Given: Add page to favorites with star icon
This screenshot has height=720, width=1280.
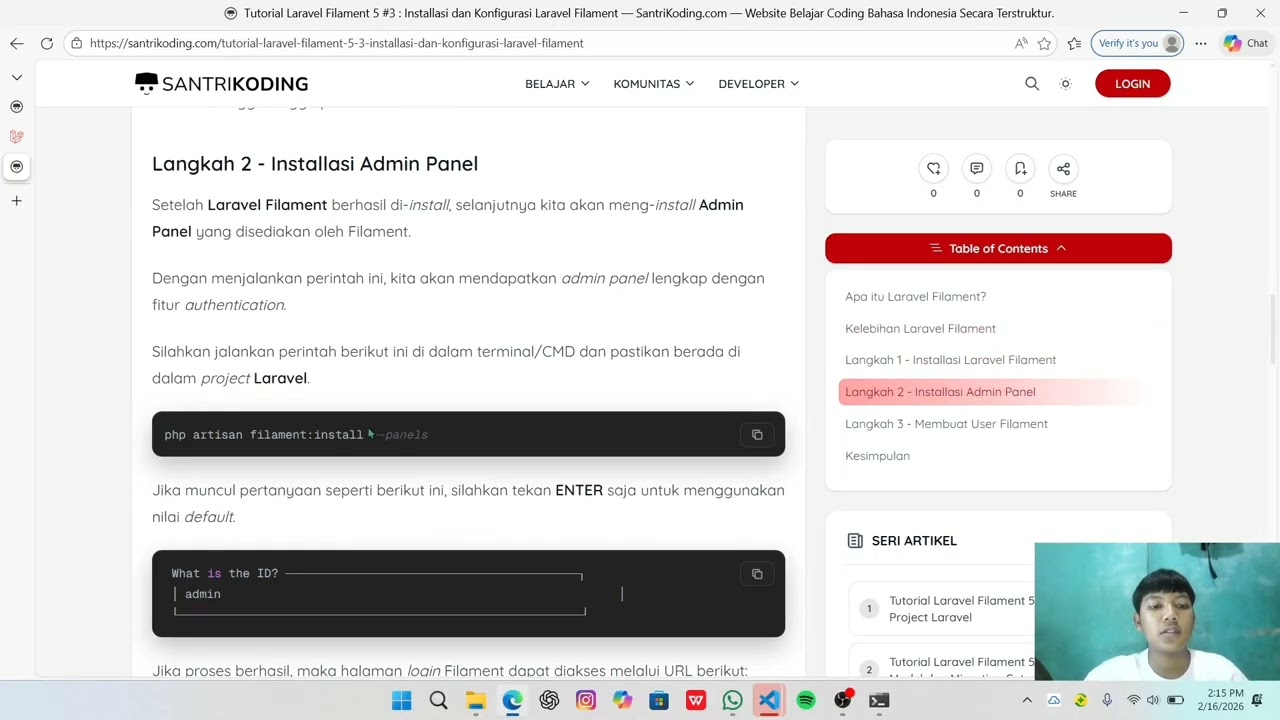Looking at the screenshot, I should coord(1044,43).
